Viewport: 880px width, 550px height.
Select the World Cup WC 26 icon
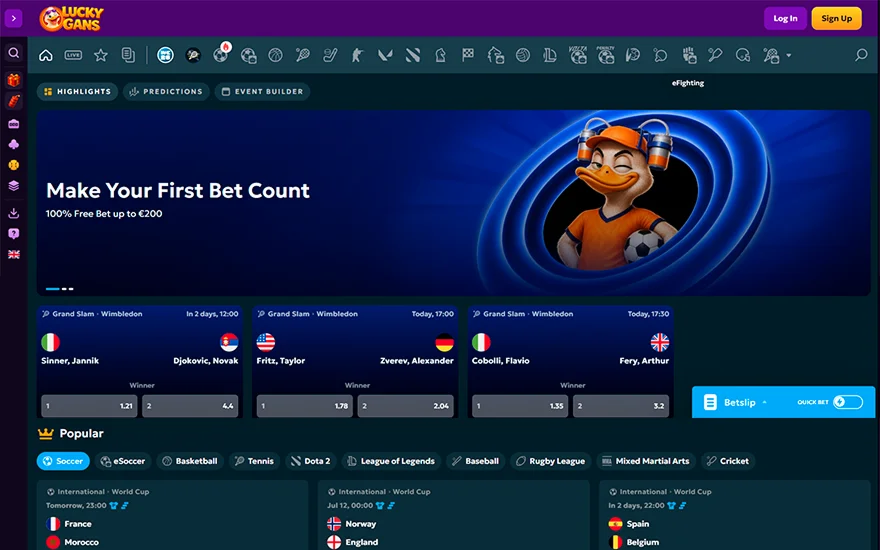[x=166, y=55]
